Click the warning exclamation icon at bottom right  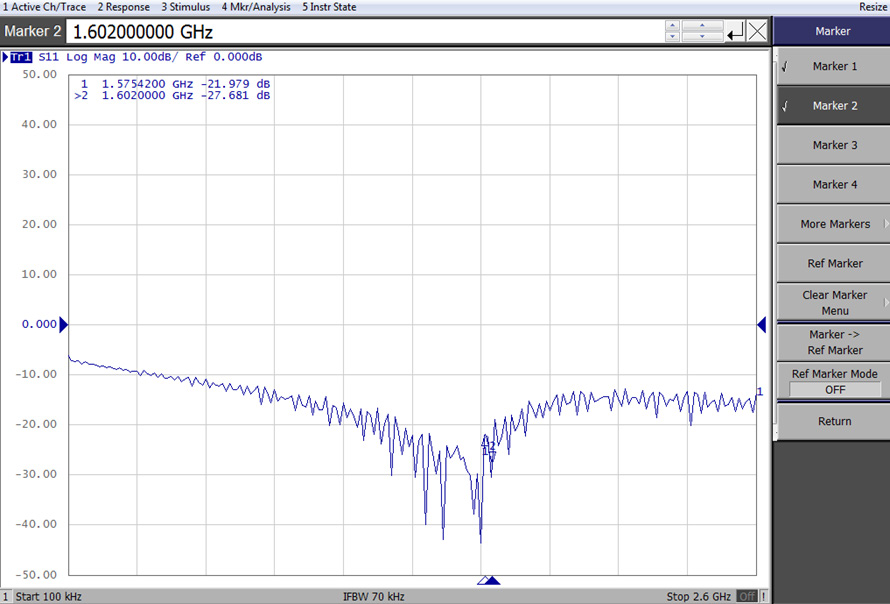[x=763, y=596]
